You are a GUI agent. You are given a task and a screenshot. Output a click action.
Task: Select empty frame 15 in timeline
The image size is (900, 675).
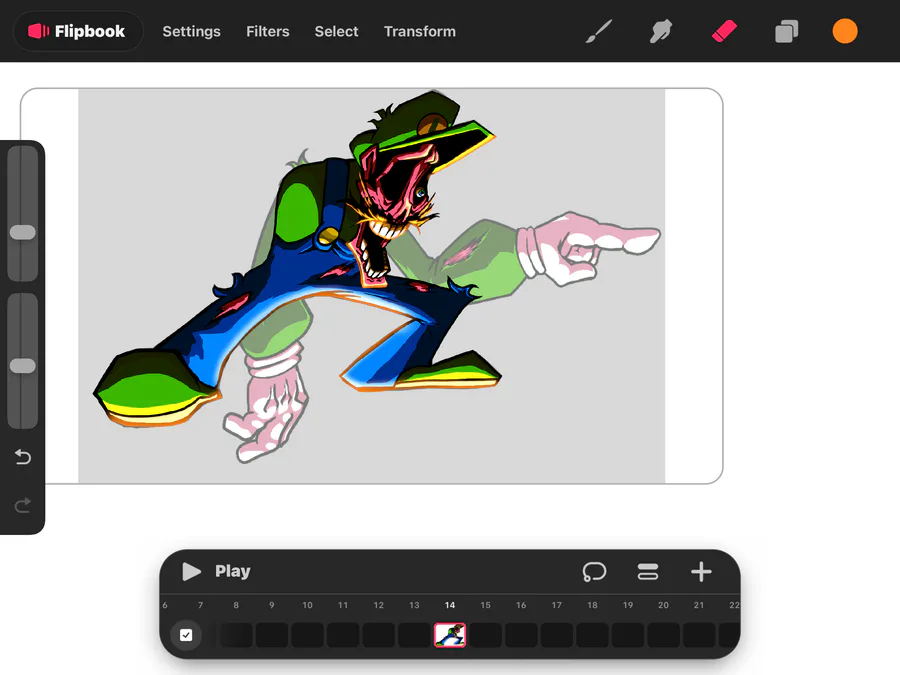tap(486, 635)
